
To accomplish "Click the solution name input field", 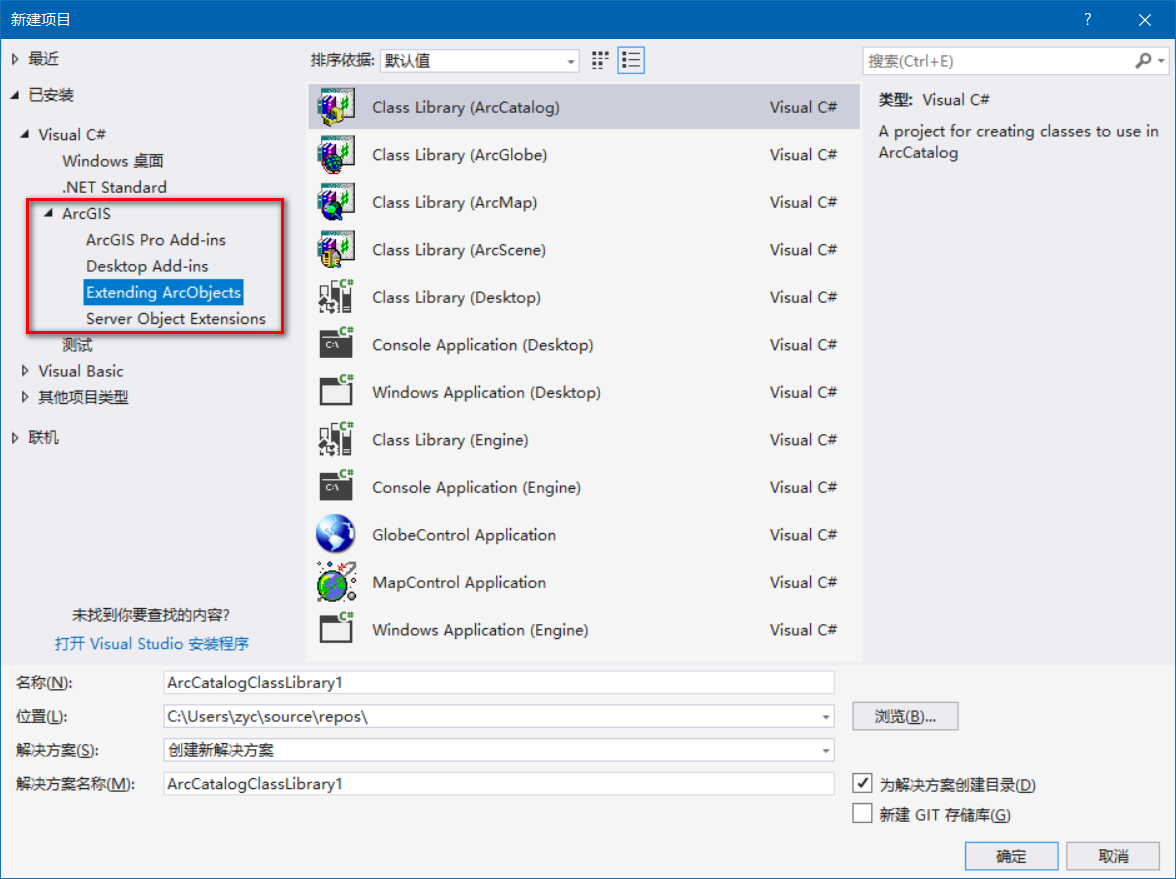I will 499,784.
